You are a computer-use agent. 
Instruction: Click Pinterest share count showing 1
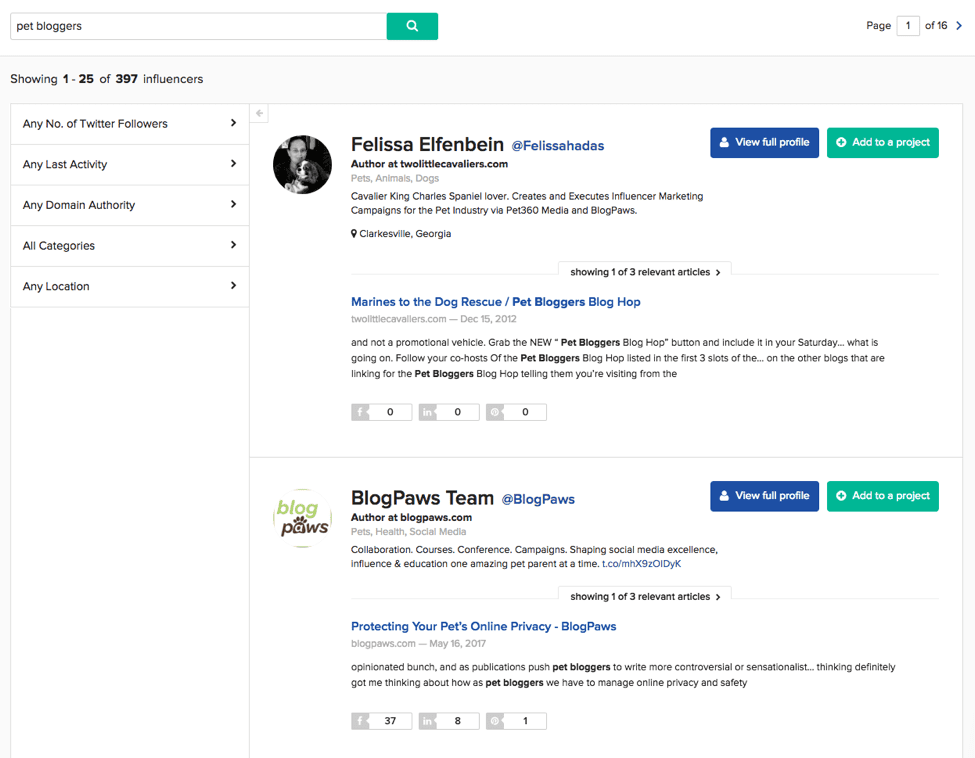click(x=516, y=721)
